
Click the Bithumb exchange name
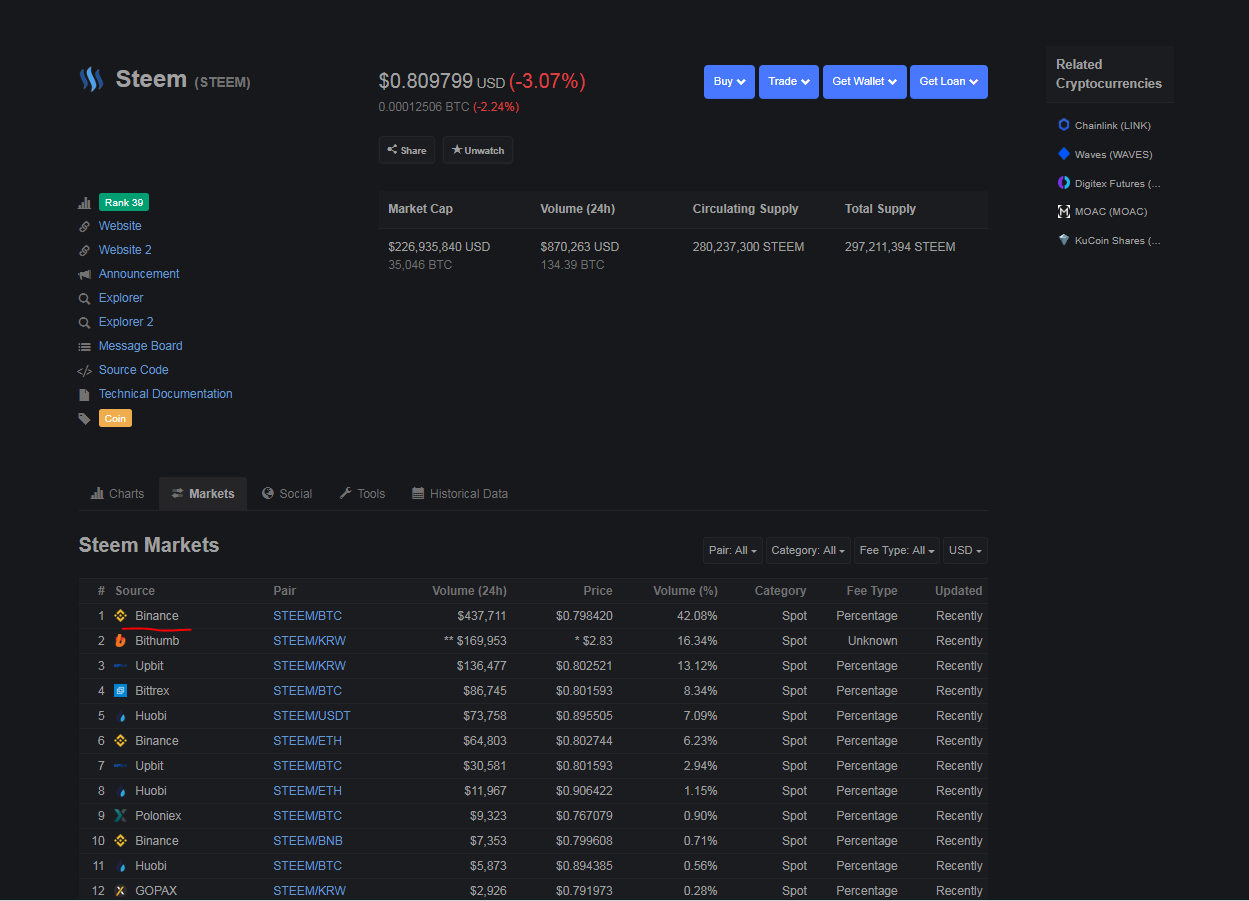157,641
